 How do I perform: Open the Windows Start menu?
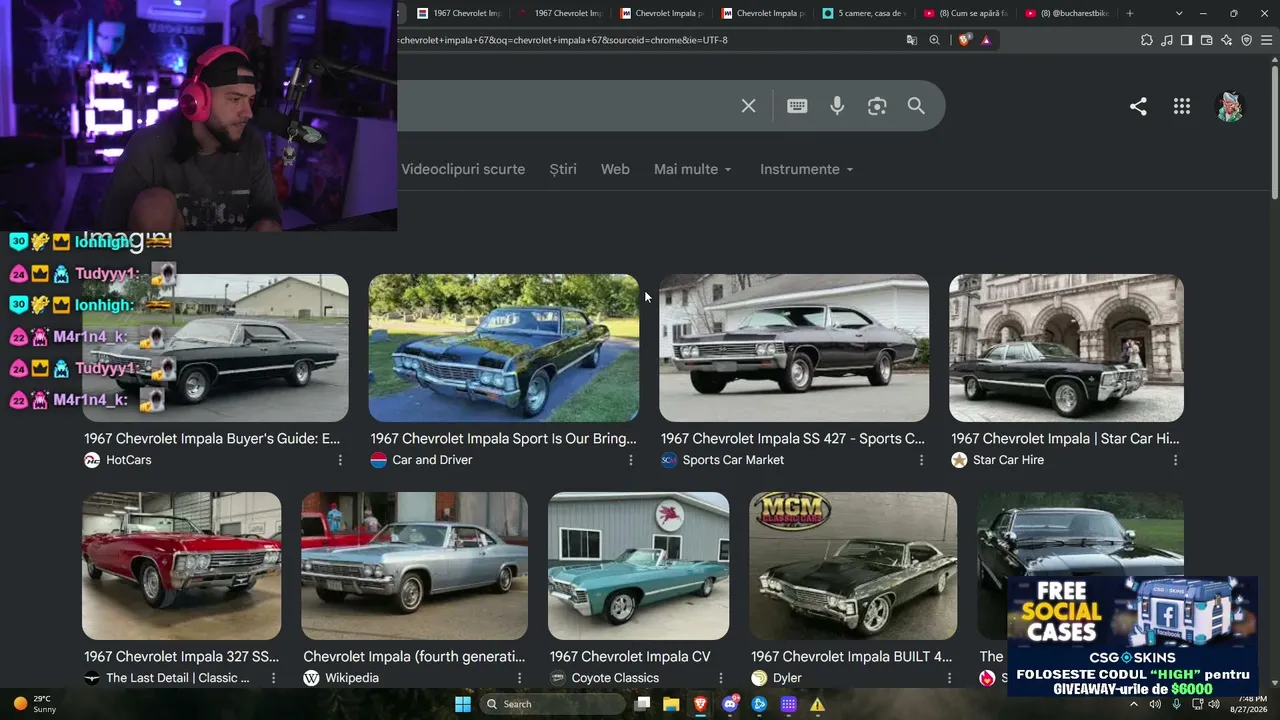(463, 704)
